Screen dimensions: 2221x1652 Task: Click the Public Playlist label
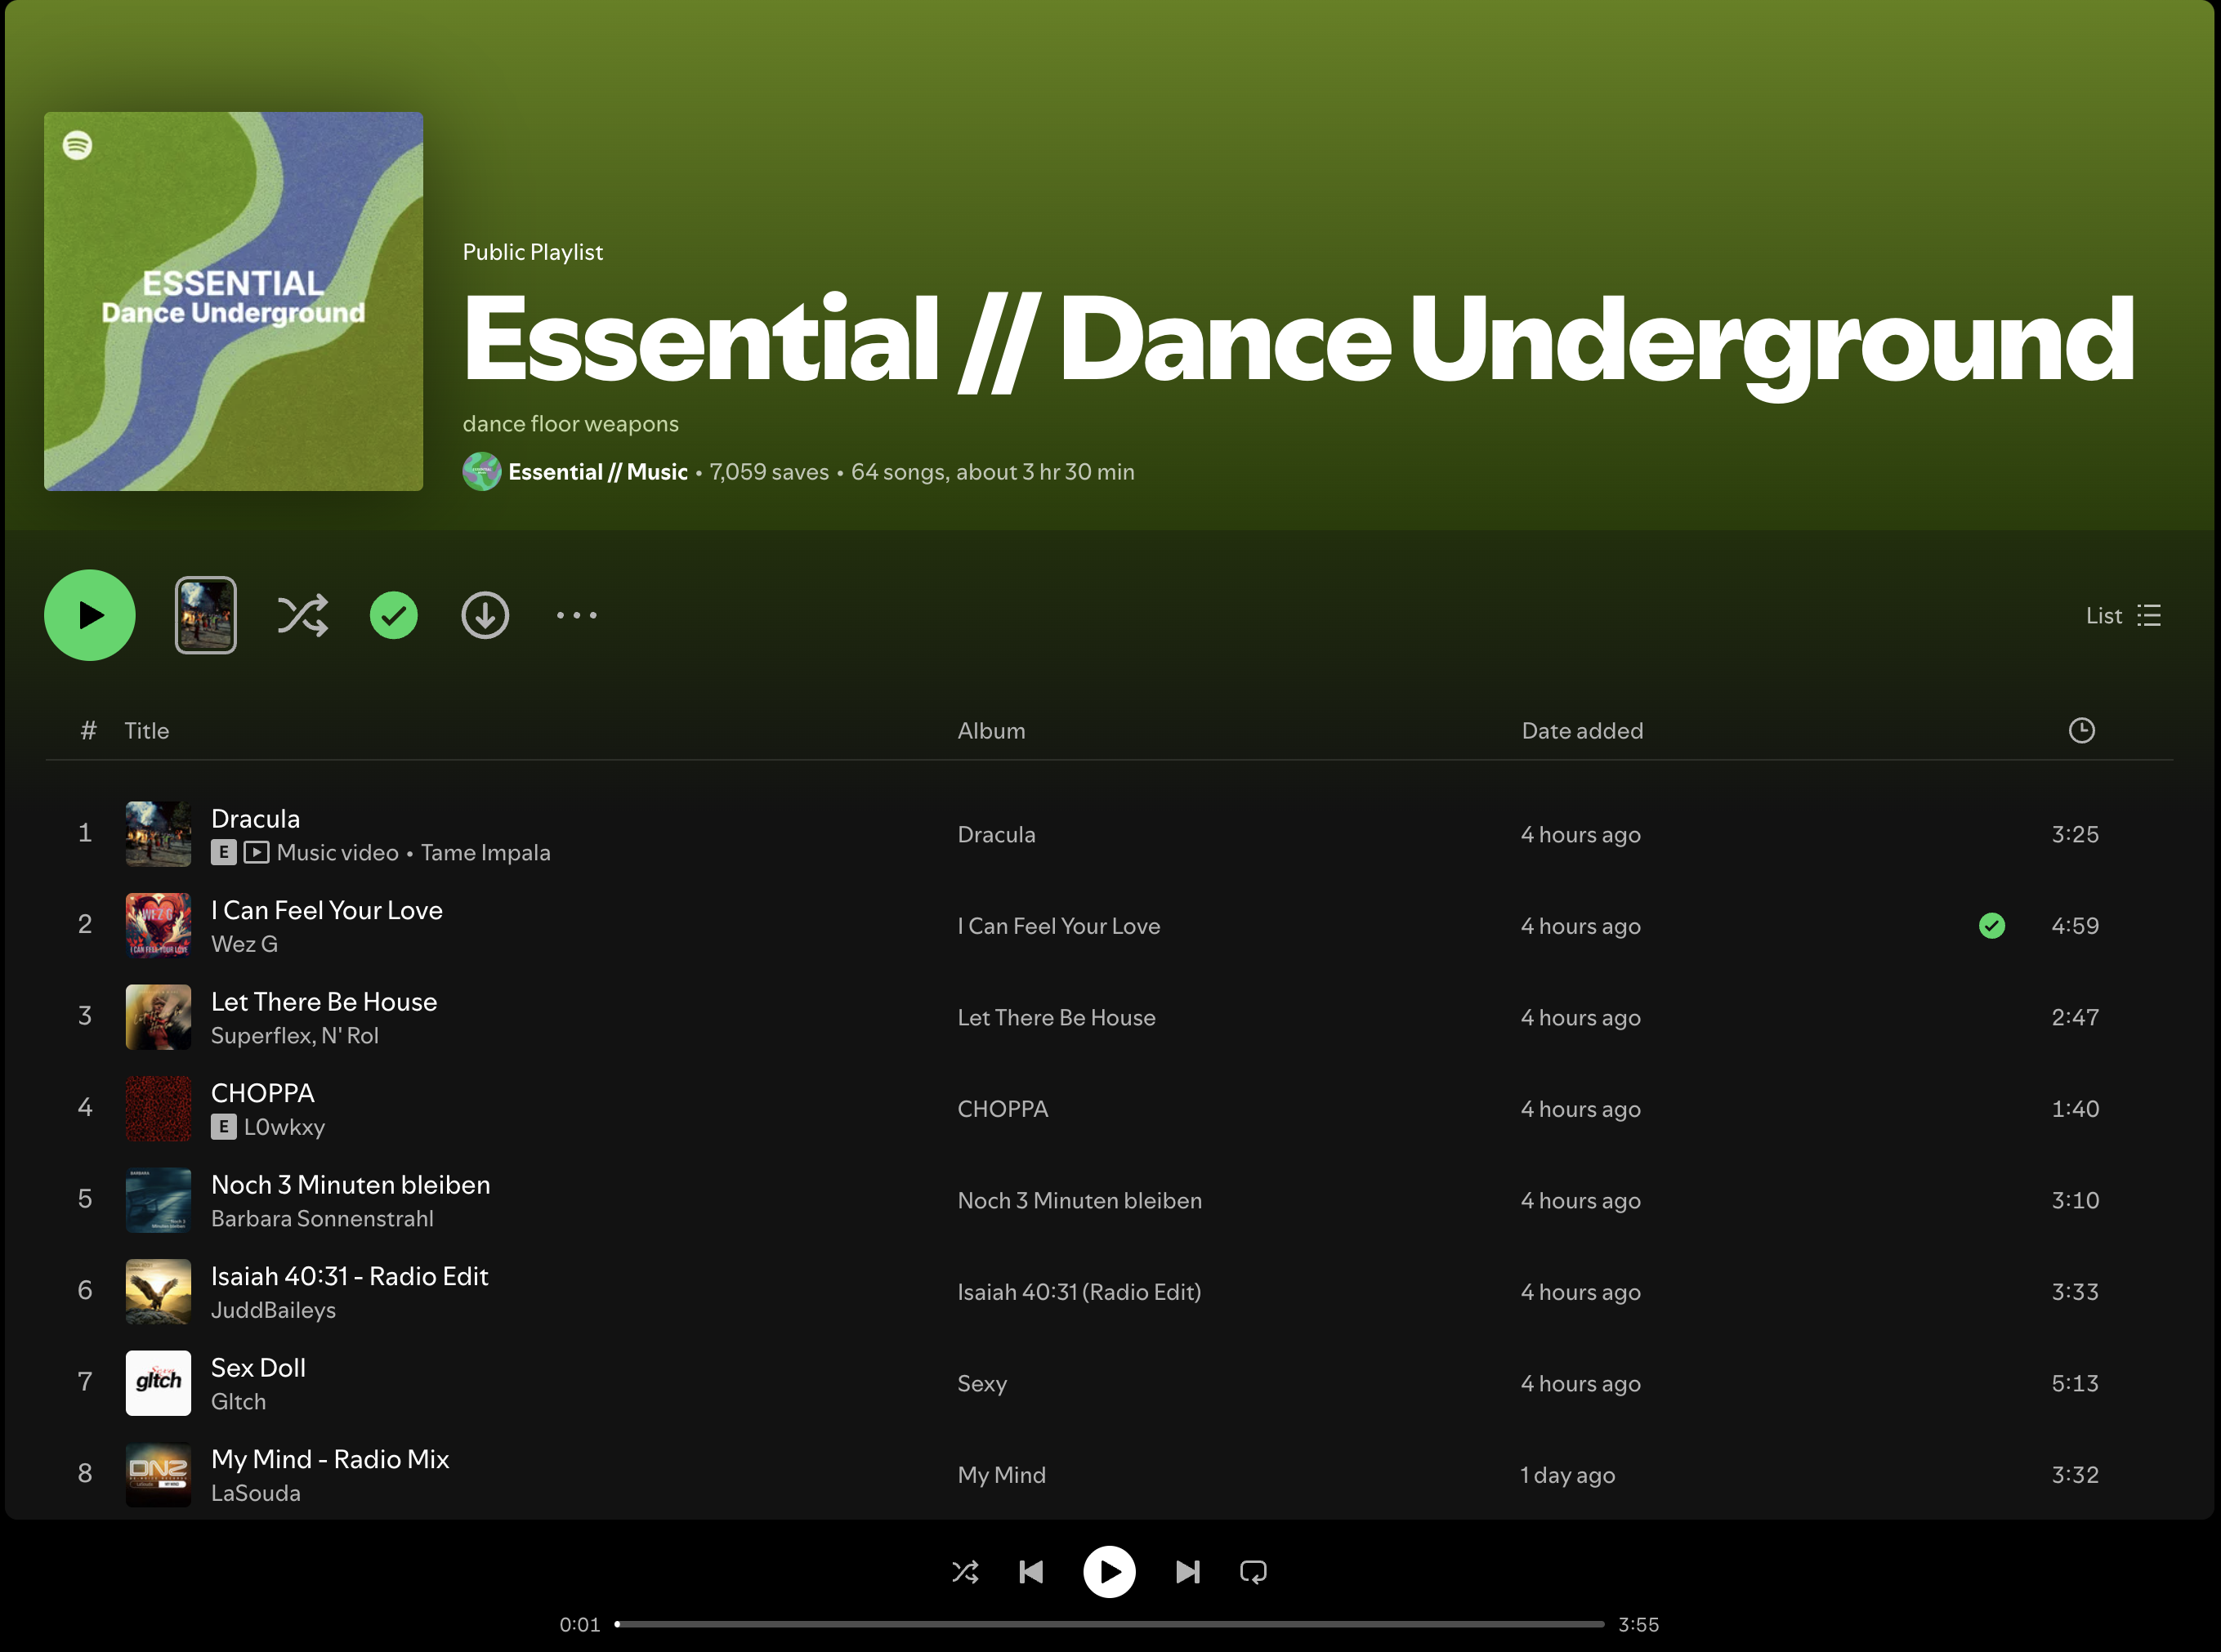(x=533, y=252)
